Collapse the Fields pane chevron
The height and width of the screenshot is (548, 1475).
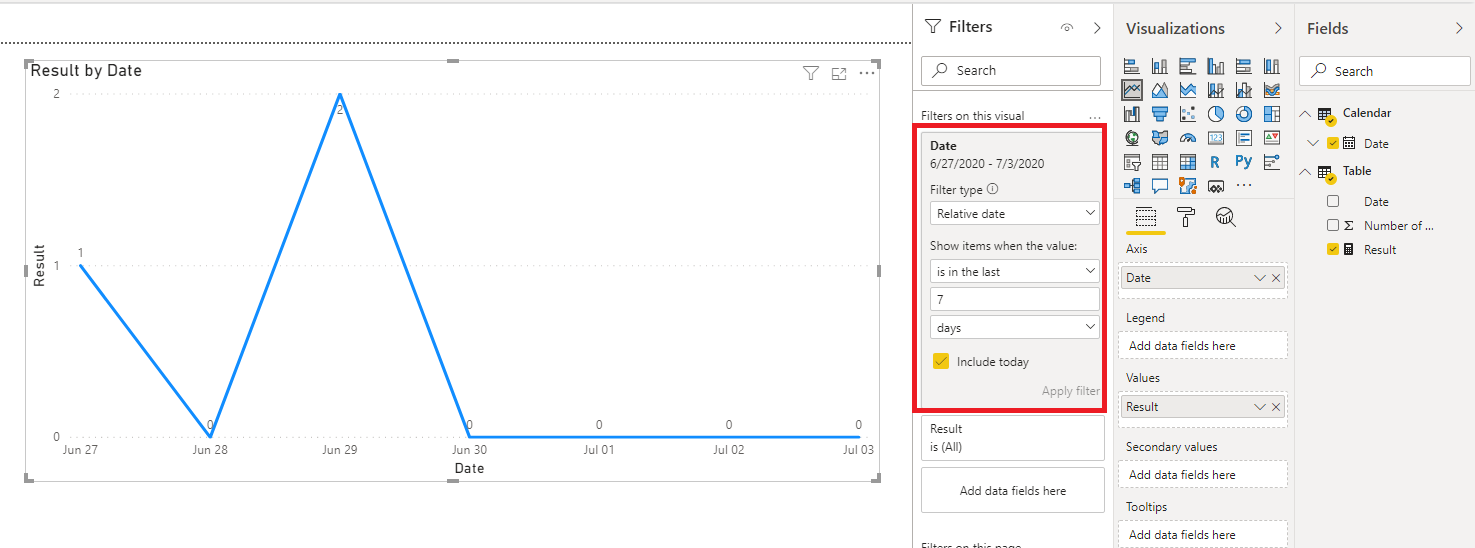(1459, 28)
